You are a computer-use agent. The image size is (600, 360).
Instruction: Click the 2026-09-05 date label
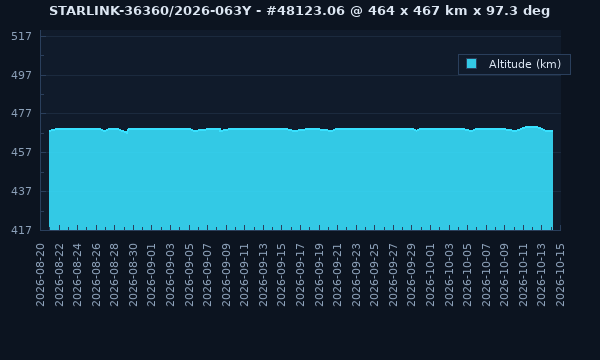coord(189,275)
